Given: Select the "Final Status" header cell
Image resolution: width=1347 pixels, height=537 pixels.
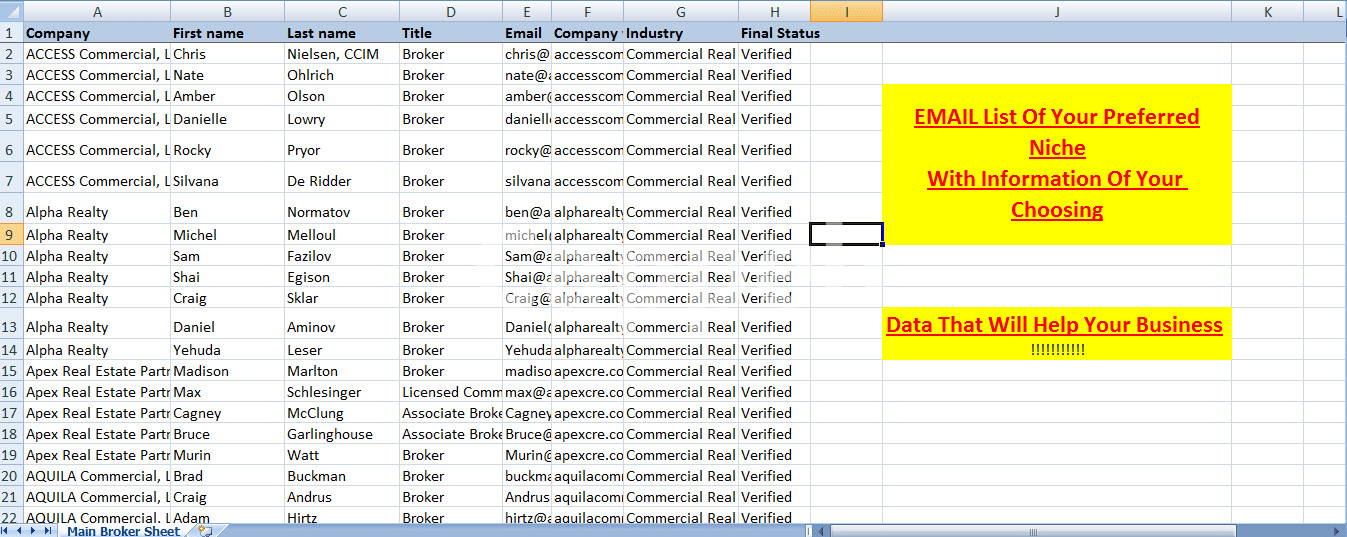Looking at the screenshot, I should click(x=774, y=33).
